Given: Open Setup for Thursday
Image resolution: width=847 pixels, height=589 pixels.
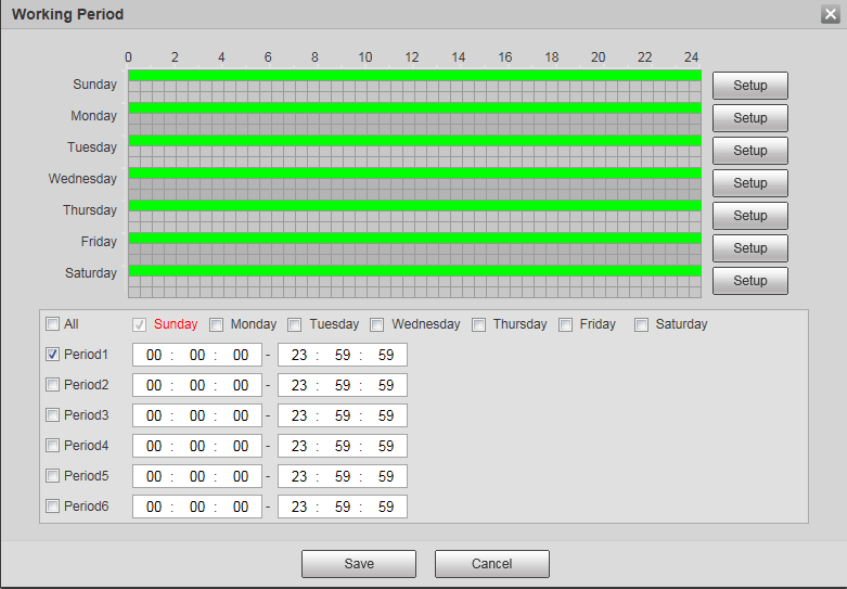Looking at the screenshot, I should tap(750, 215).
